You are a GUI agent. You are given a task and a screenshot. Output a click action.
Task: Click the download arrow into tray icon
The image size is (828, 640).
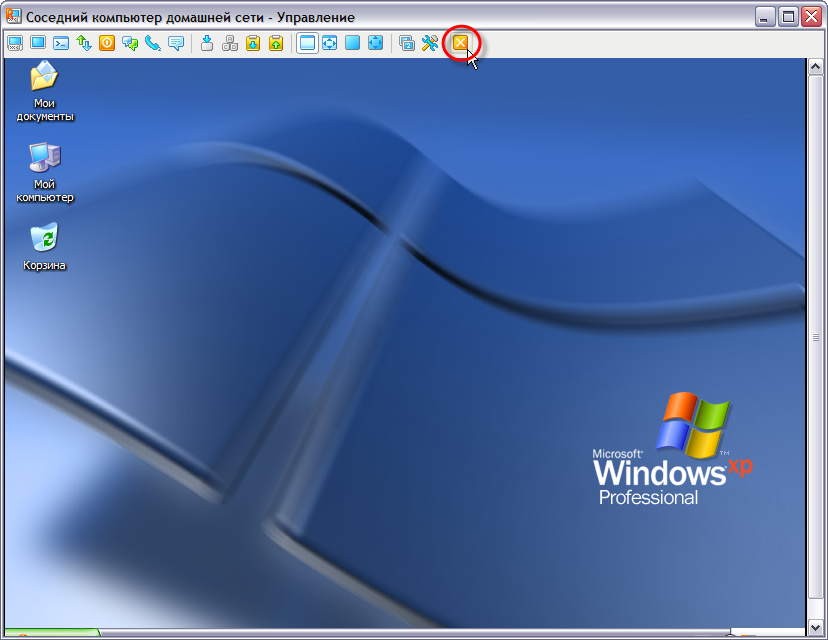207,43
